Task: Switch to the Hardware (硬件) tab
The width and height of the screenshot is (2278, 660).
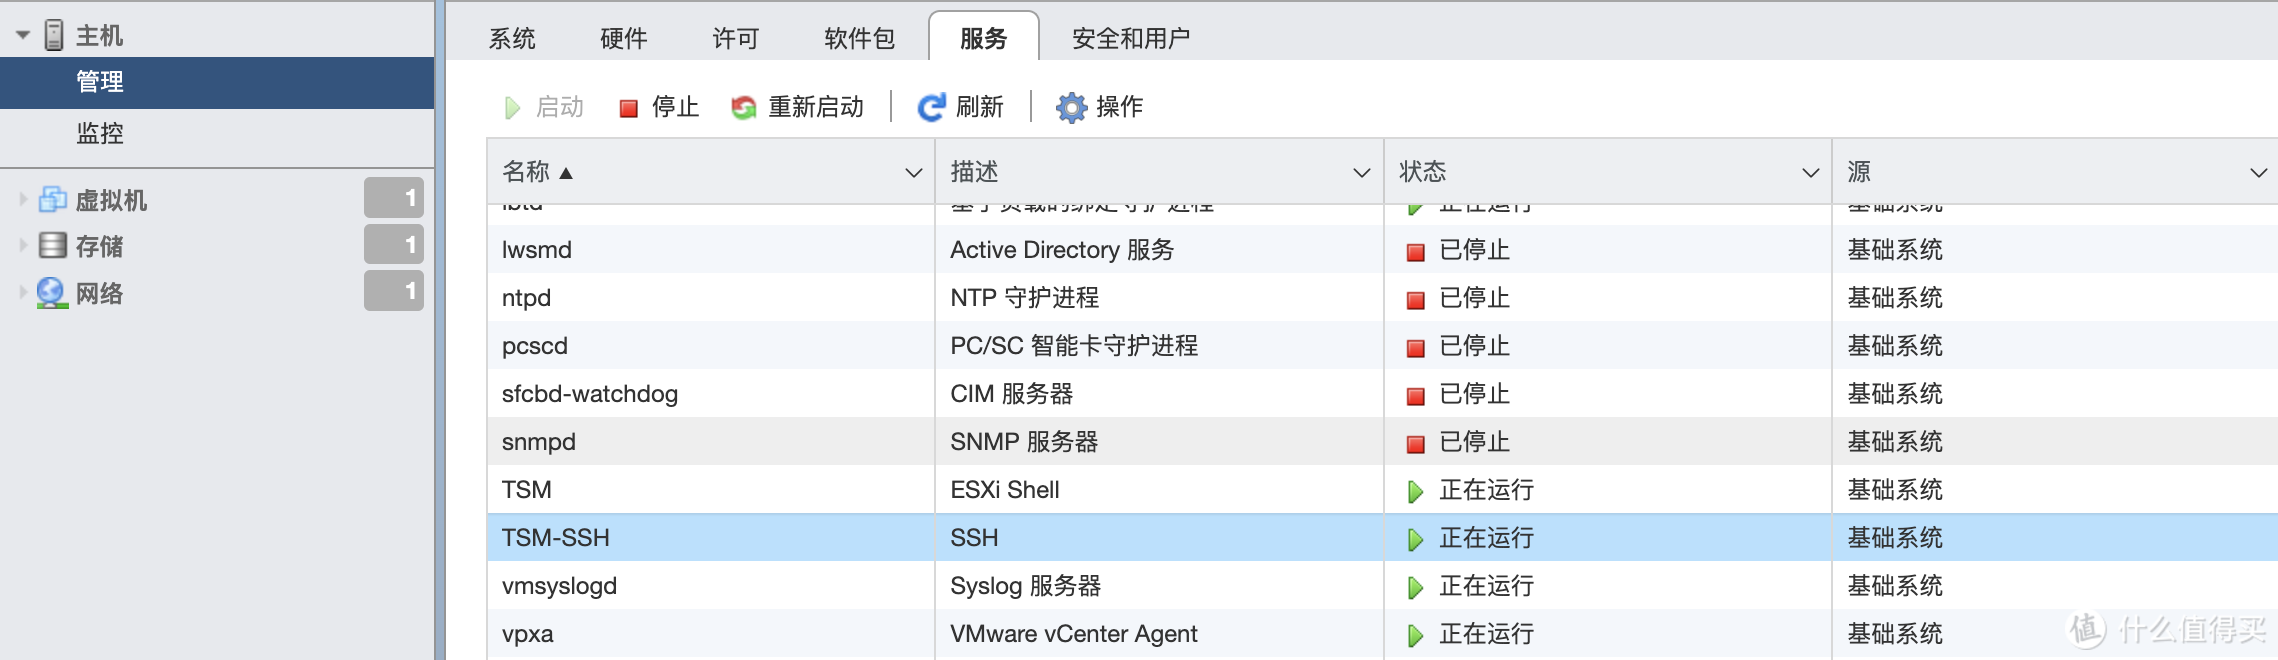Action: pos(623,39)
